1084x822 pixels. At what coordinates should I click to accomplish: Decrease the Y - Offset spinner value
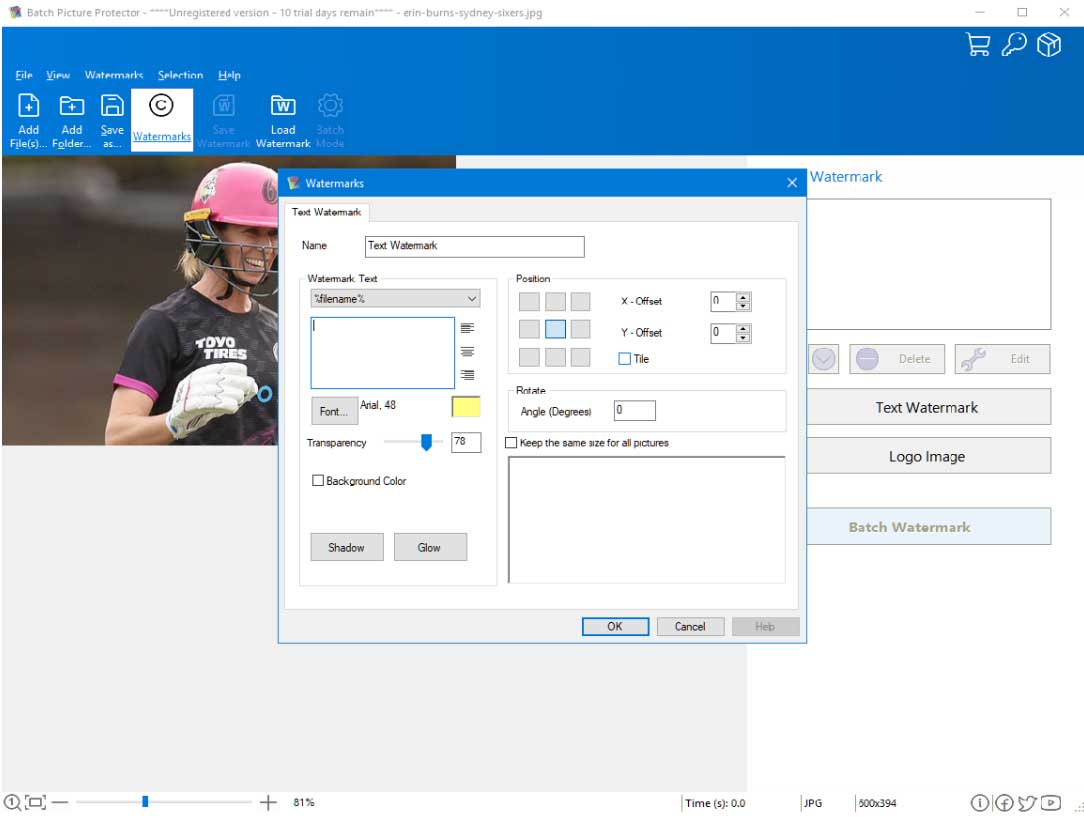point(743,338)
